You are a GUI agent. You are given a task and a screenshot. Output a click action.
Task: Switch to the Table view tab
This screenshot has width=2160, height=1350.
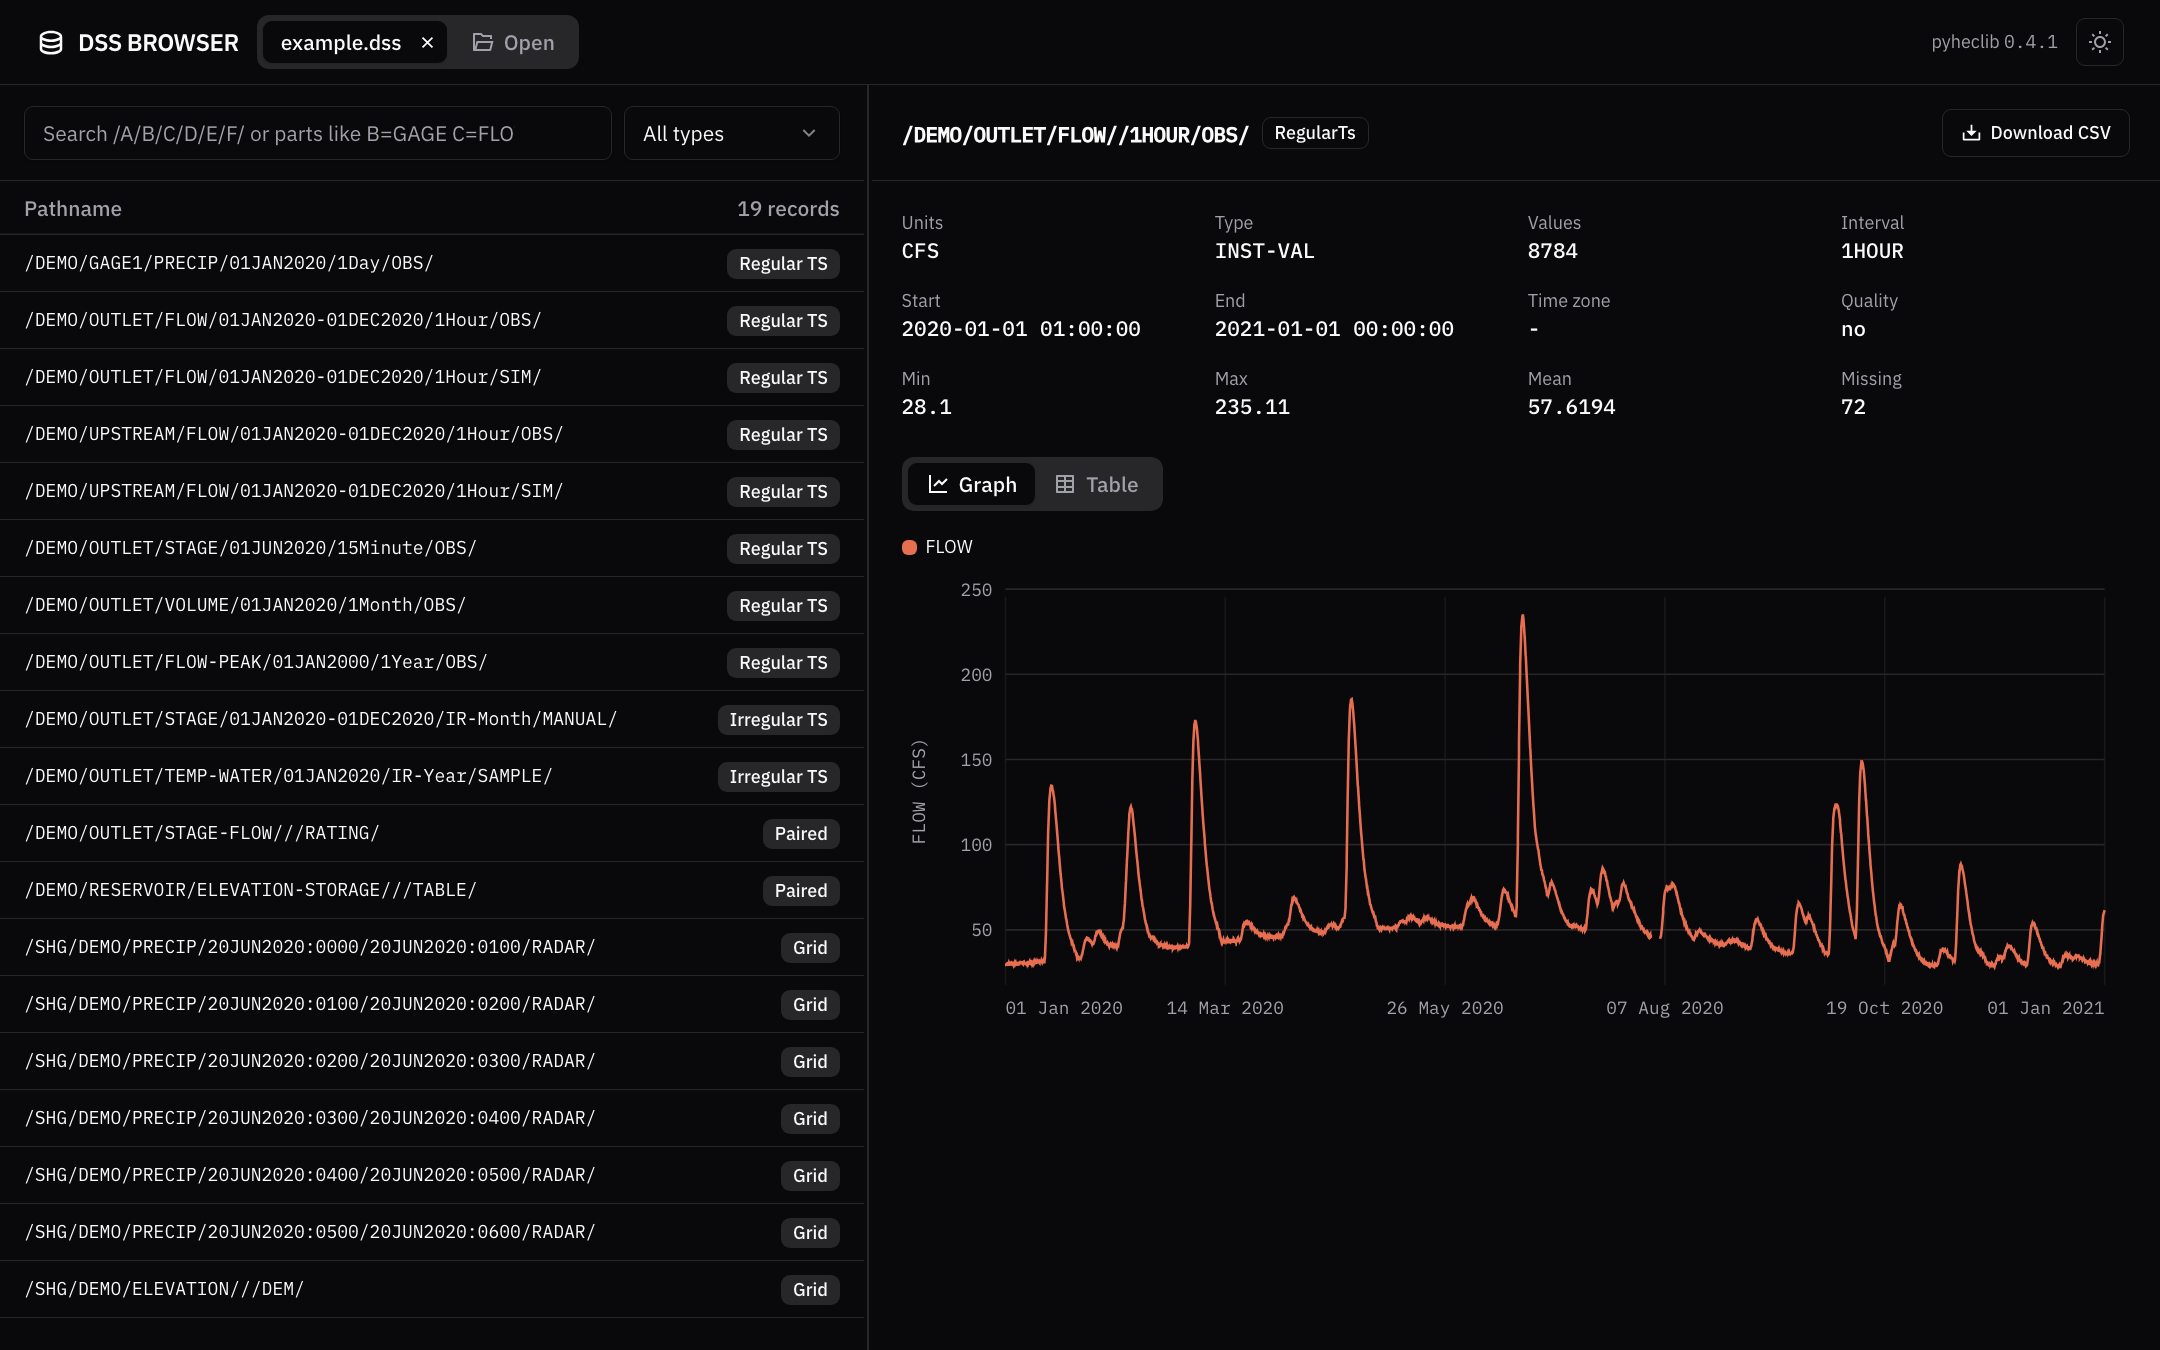click(1097, 484)
